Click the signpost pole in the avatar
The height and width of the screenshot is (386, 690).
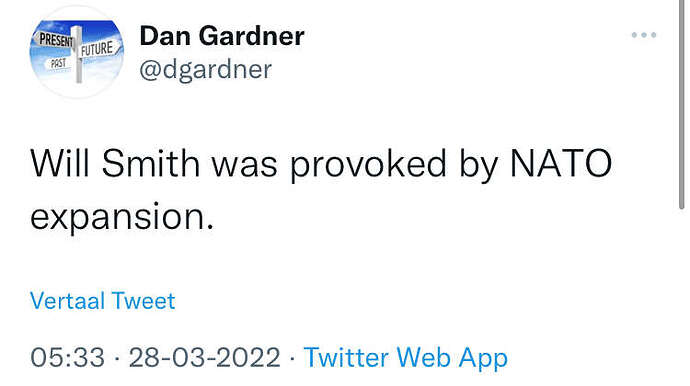click(78, 55)
